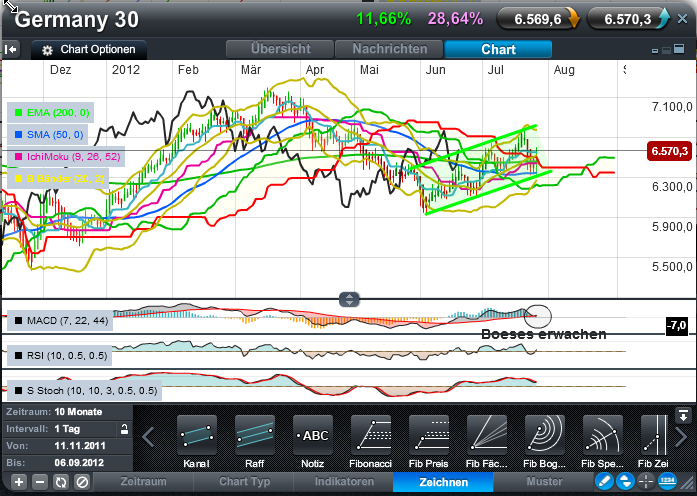The image size is (697, 496).
Task: Switch to the Übersicht tab
Action: point(280,49)
